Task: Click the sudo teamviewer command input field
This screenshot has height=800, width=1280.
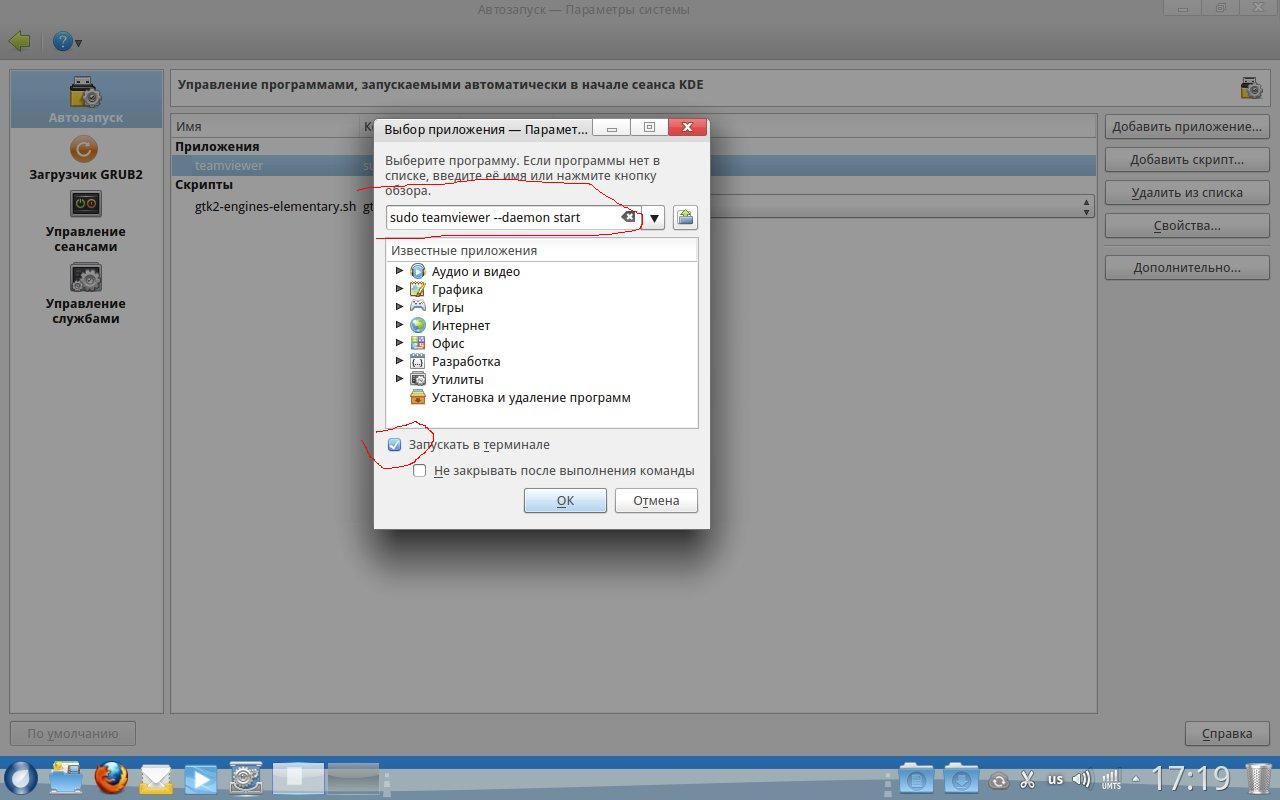Action: 503,217
